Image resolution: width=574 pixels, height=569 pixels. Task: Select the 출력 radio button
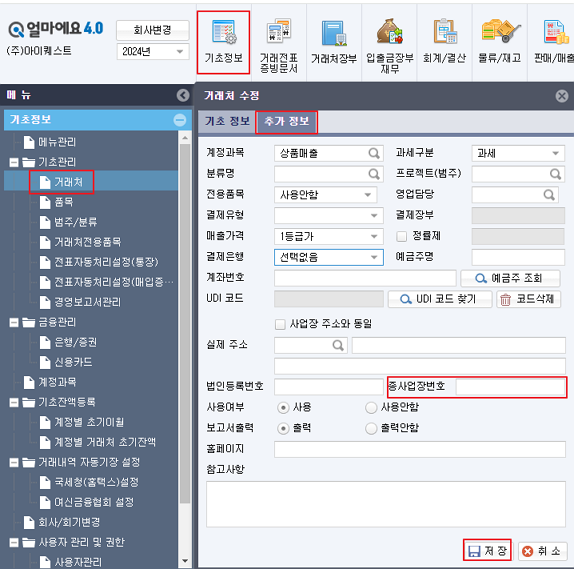[283, 429]
